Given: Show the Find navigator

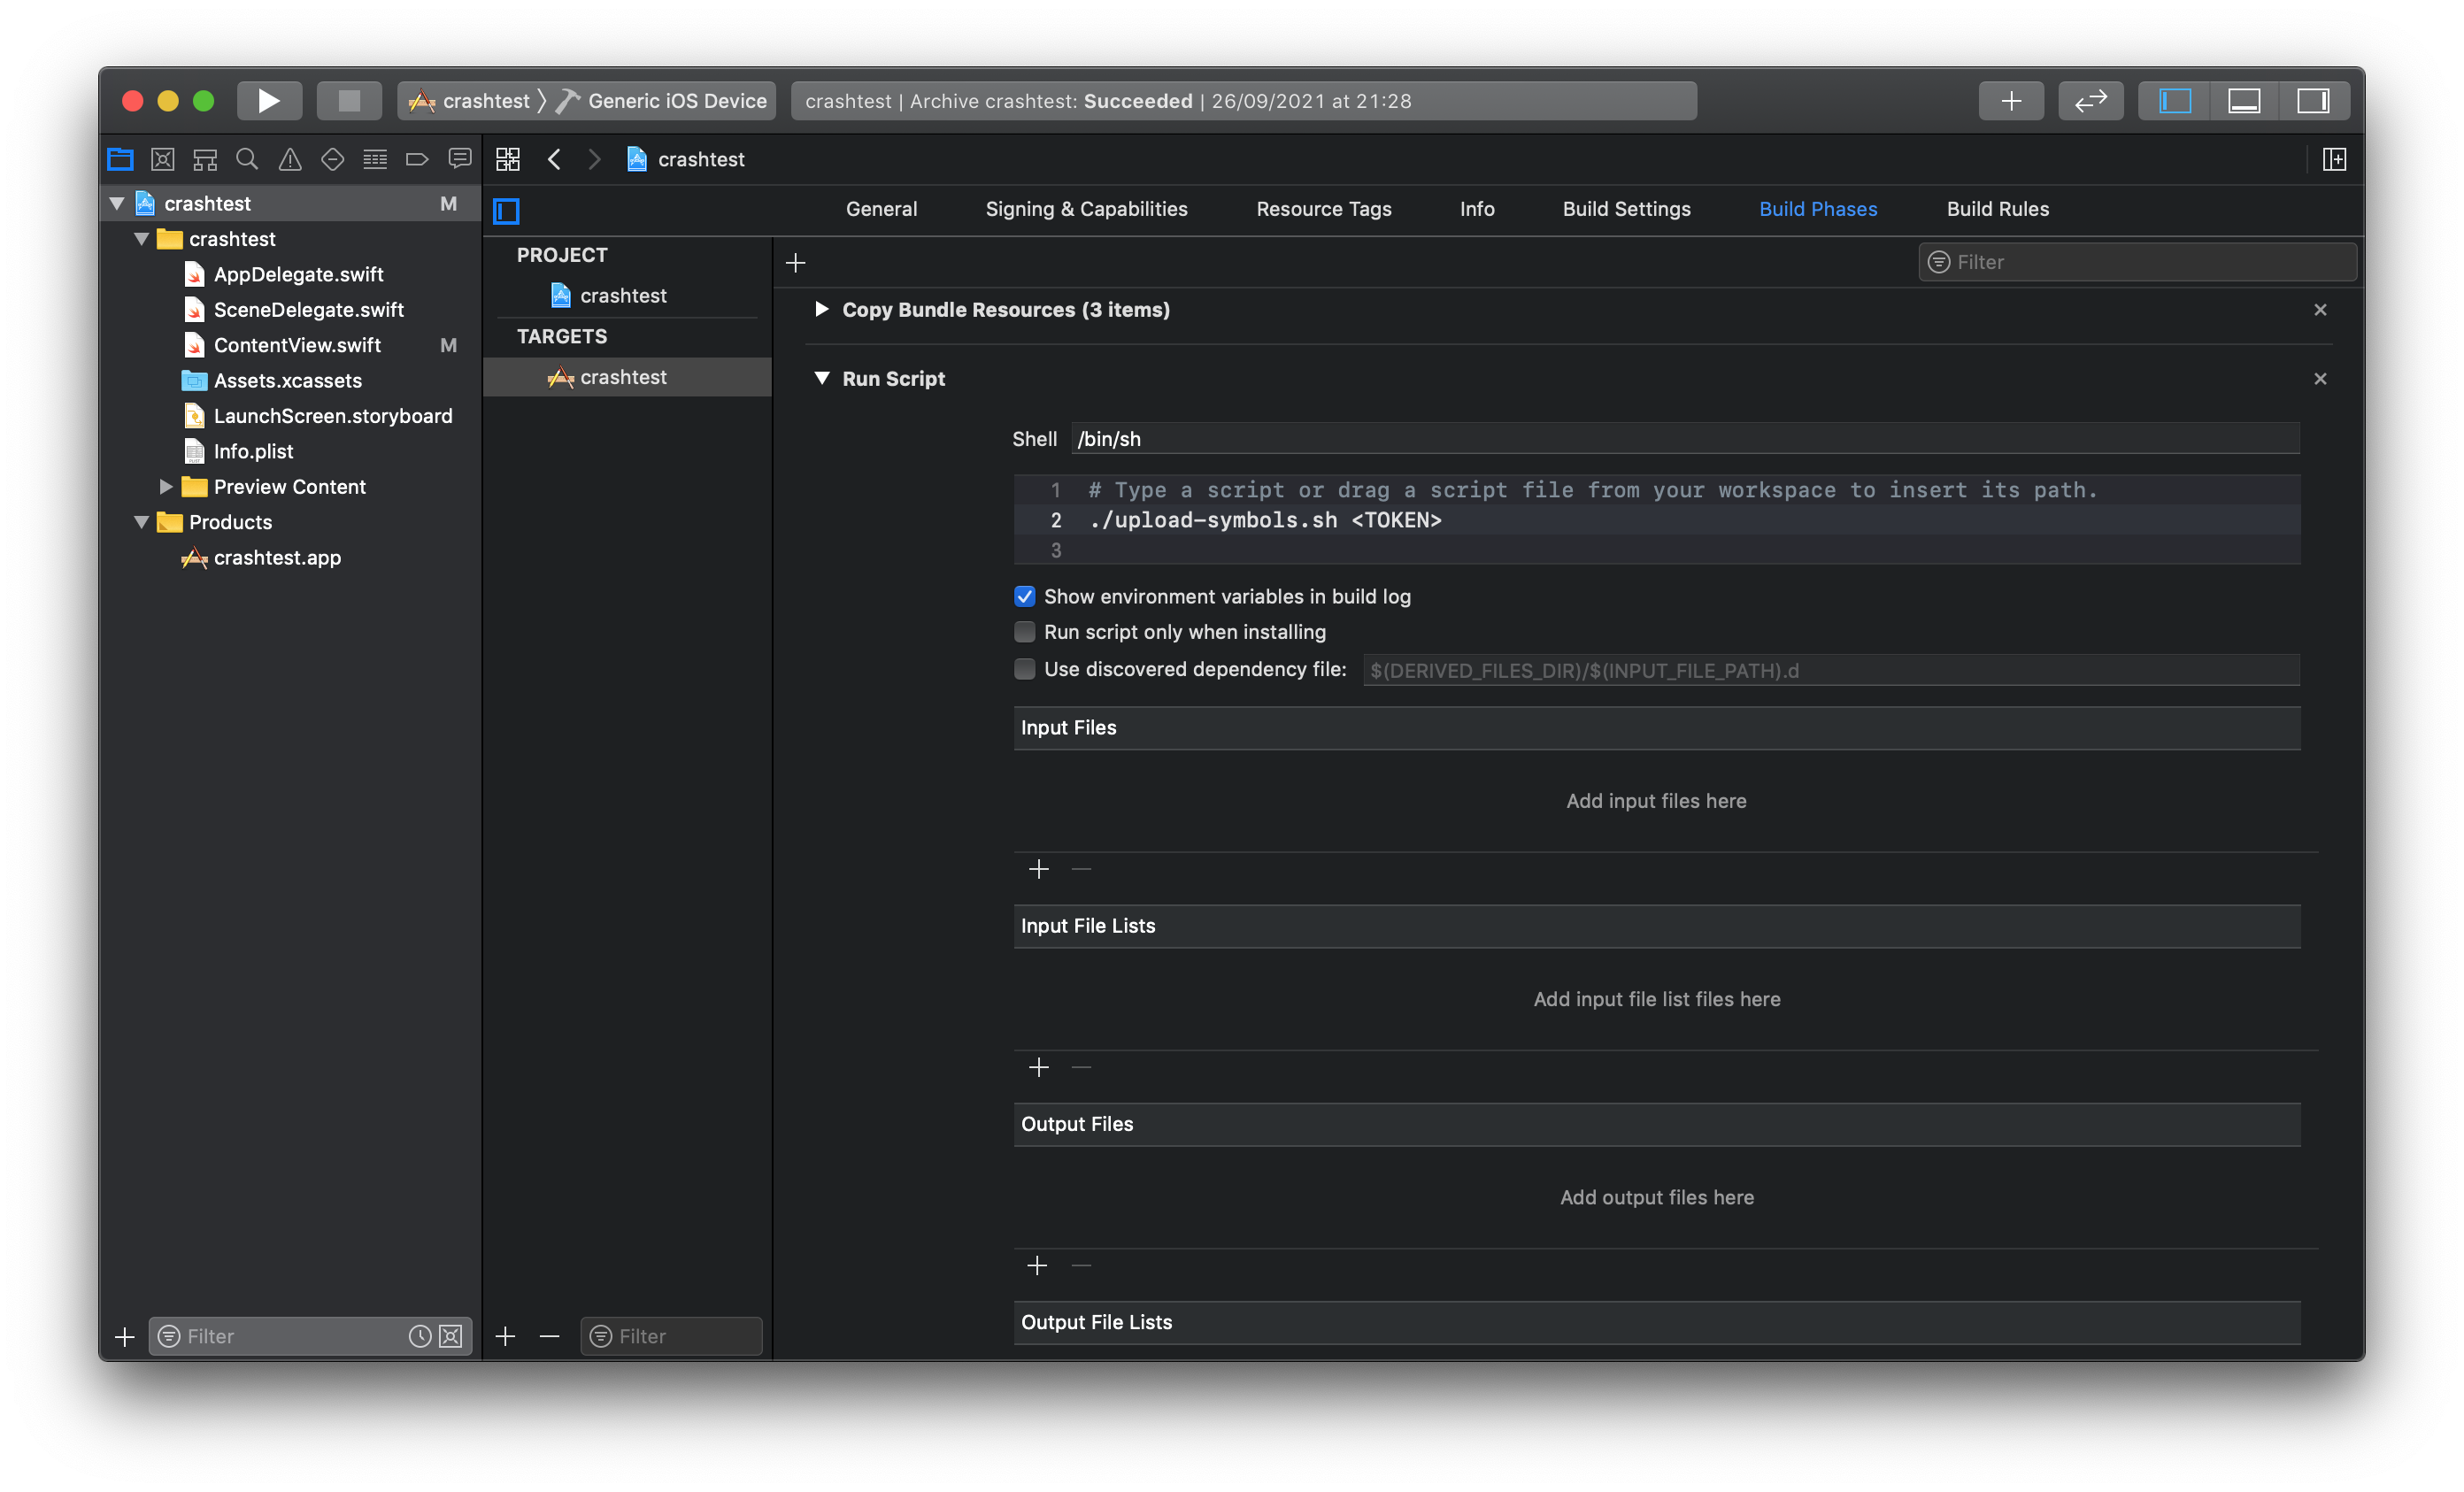Looking at the screenshot, I should click(x=247, y=159).
